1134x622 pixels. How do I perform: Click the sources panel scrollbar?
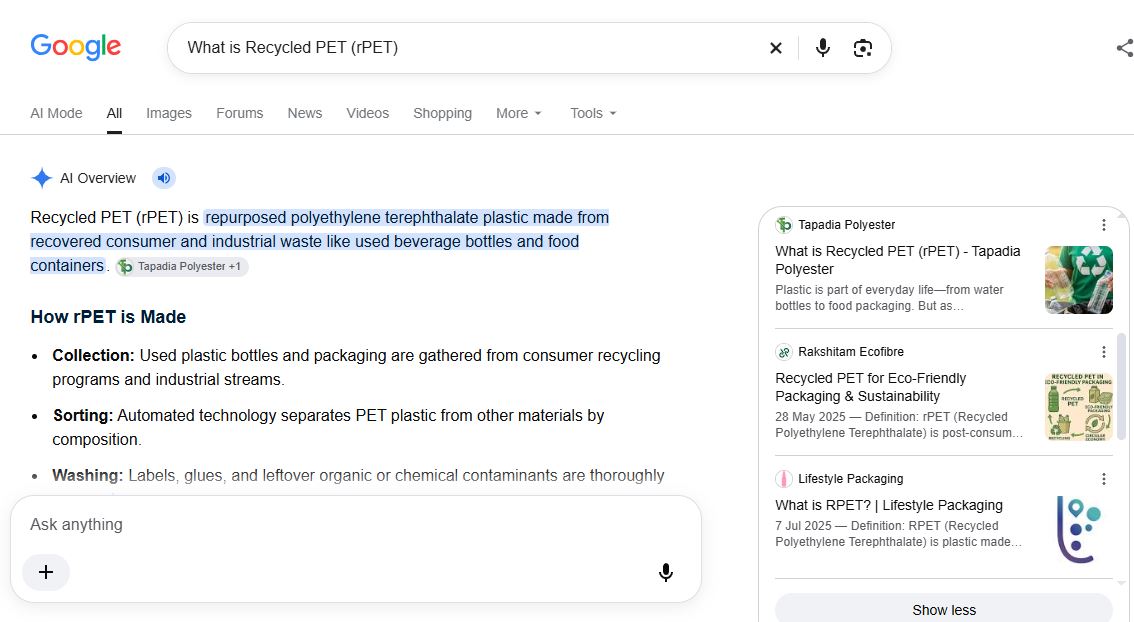coord(1122,386)
